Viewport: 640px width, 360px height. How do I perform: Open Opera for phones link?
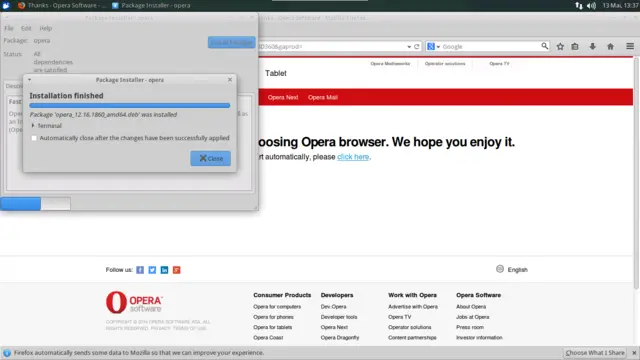273,317
